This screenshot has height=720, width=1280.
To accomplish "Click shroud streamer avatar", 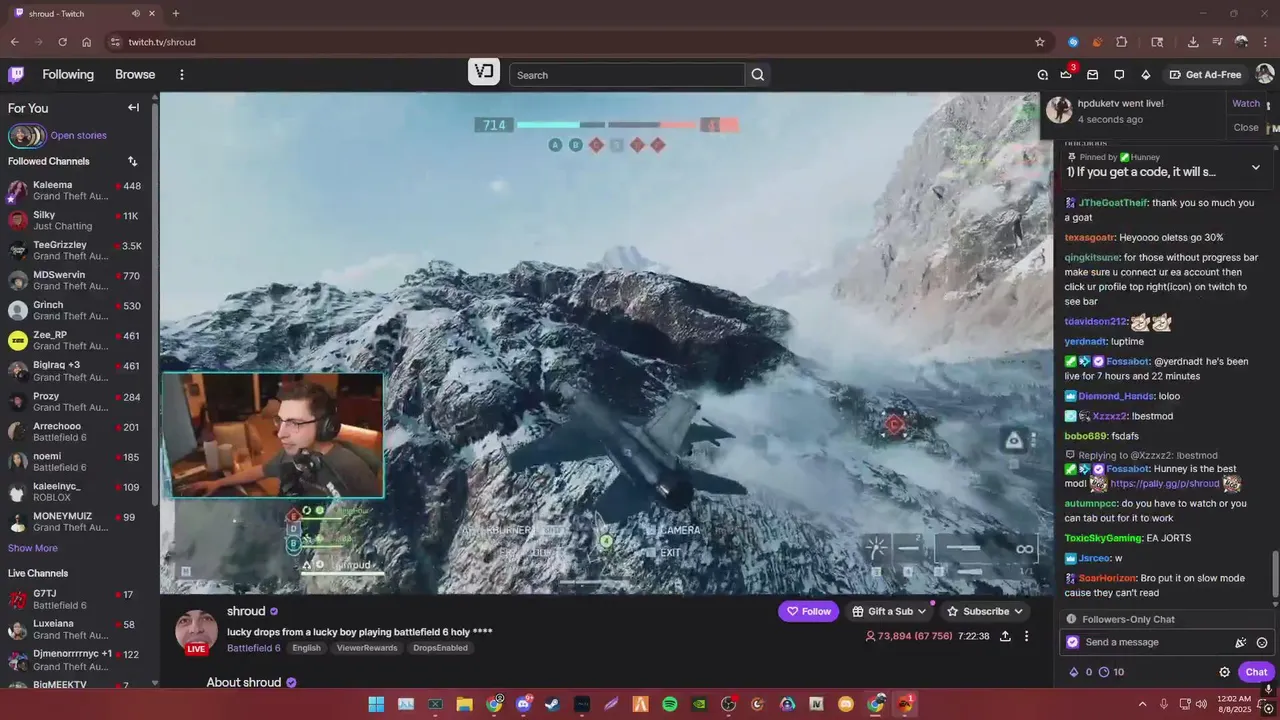I will pos(196,630).
